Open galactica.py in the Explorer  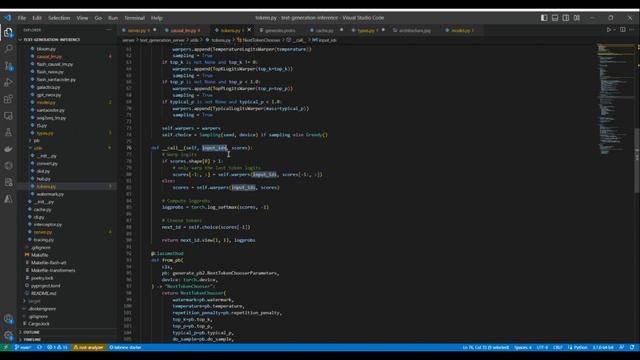pyautogui.click(x=48, y=87)
